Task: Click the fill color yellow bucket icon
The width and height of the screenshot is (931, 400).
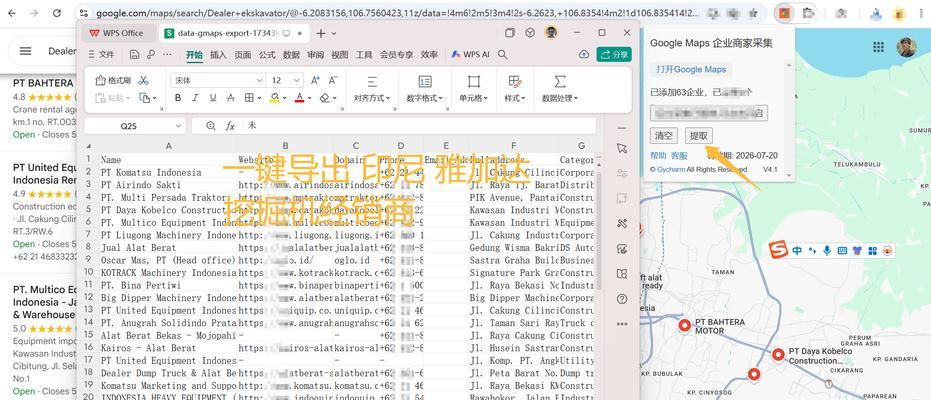Action: [274, 98]
